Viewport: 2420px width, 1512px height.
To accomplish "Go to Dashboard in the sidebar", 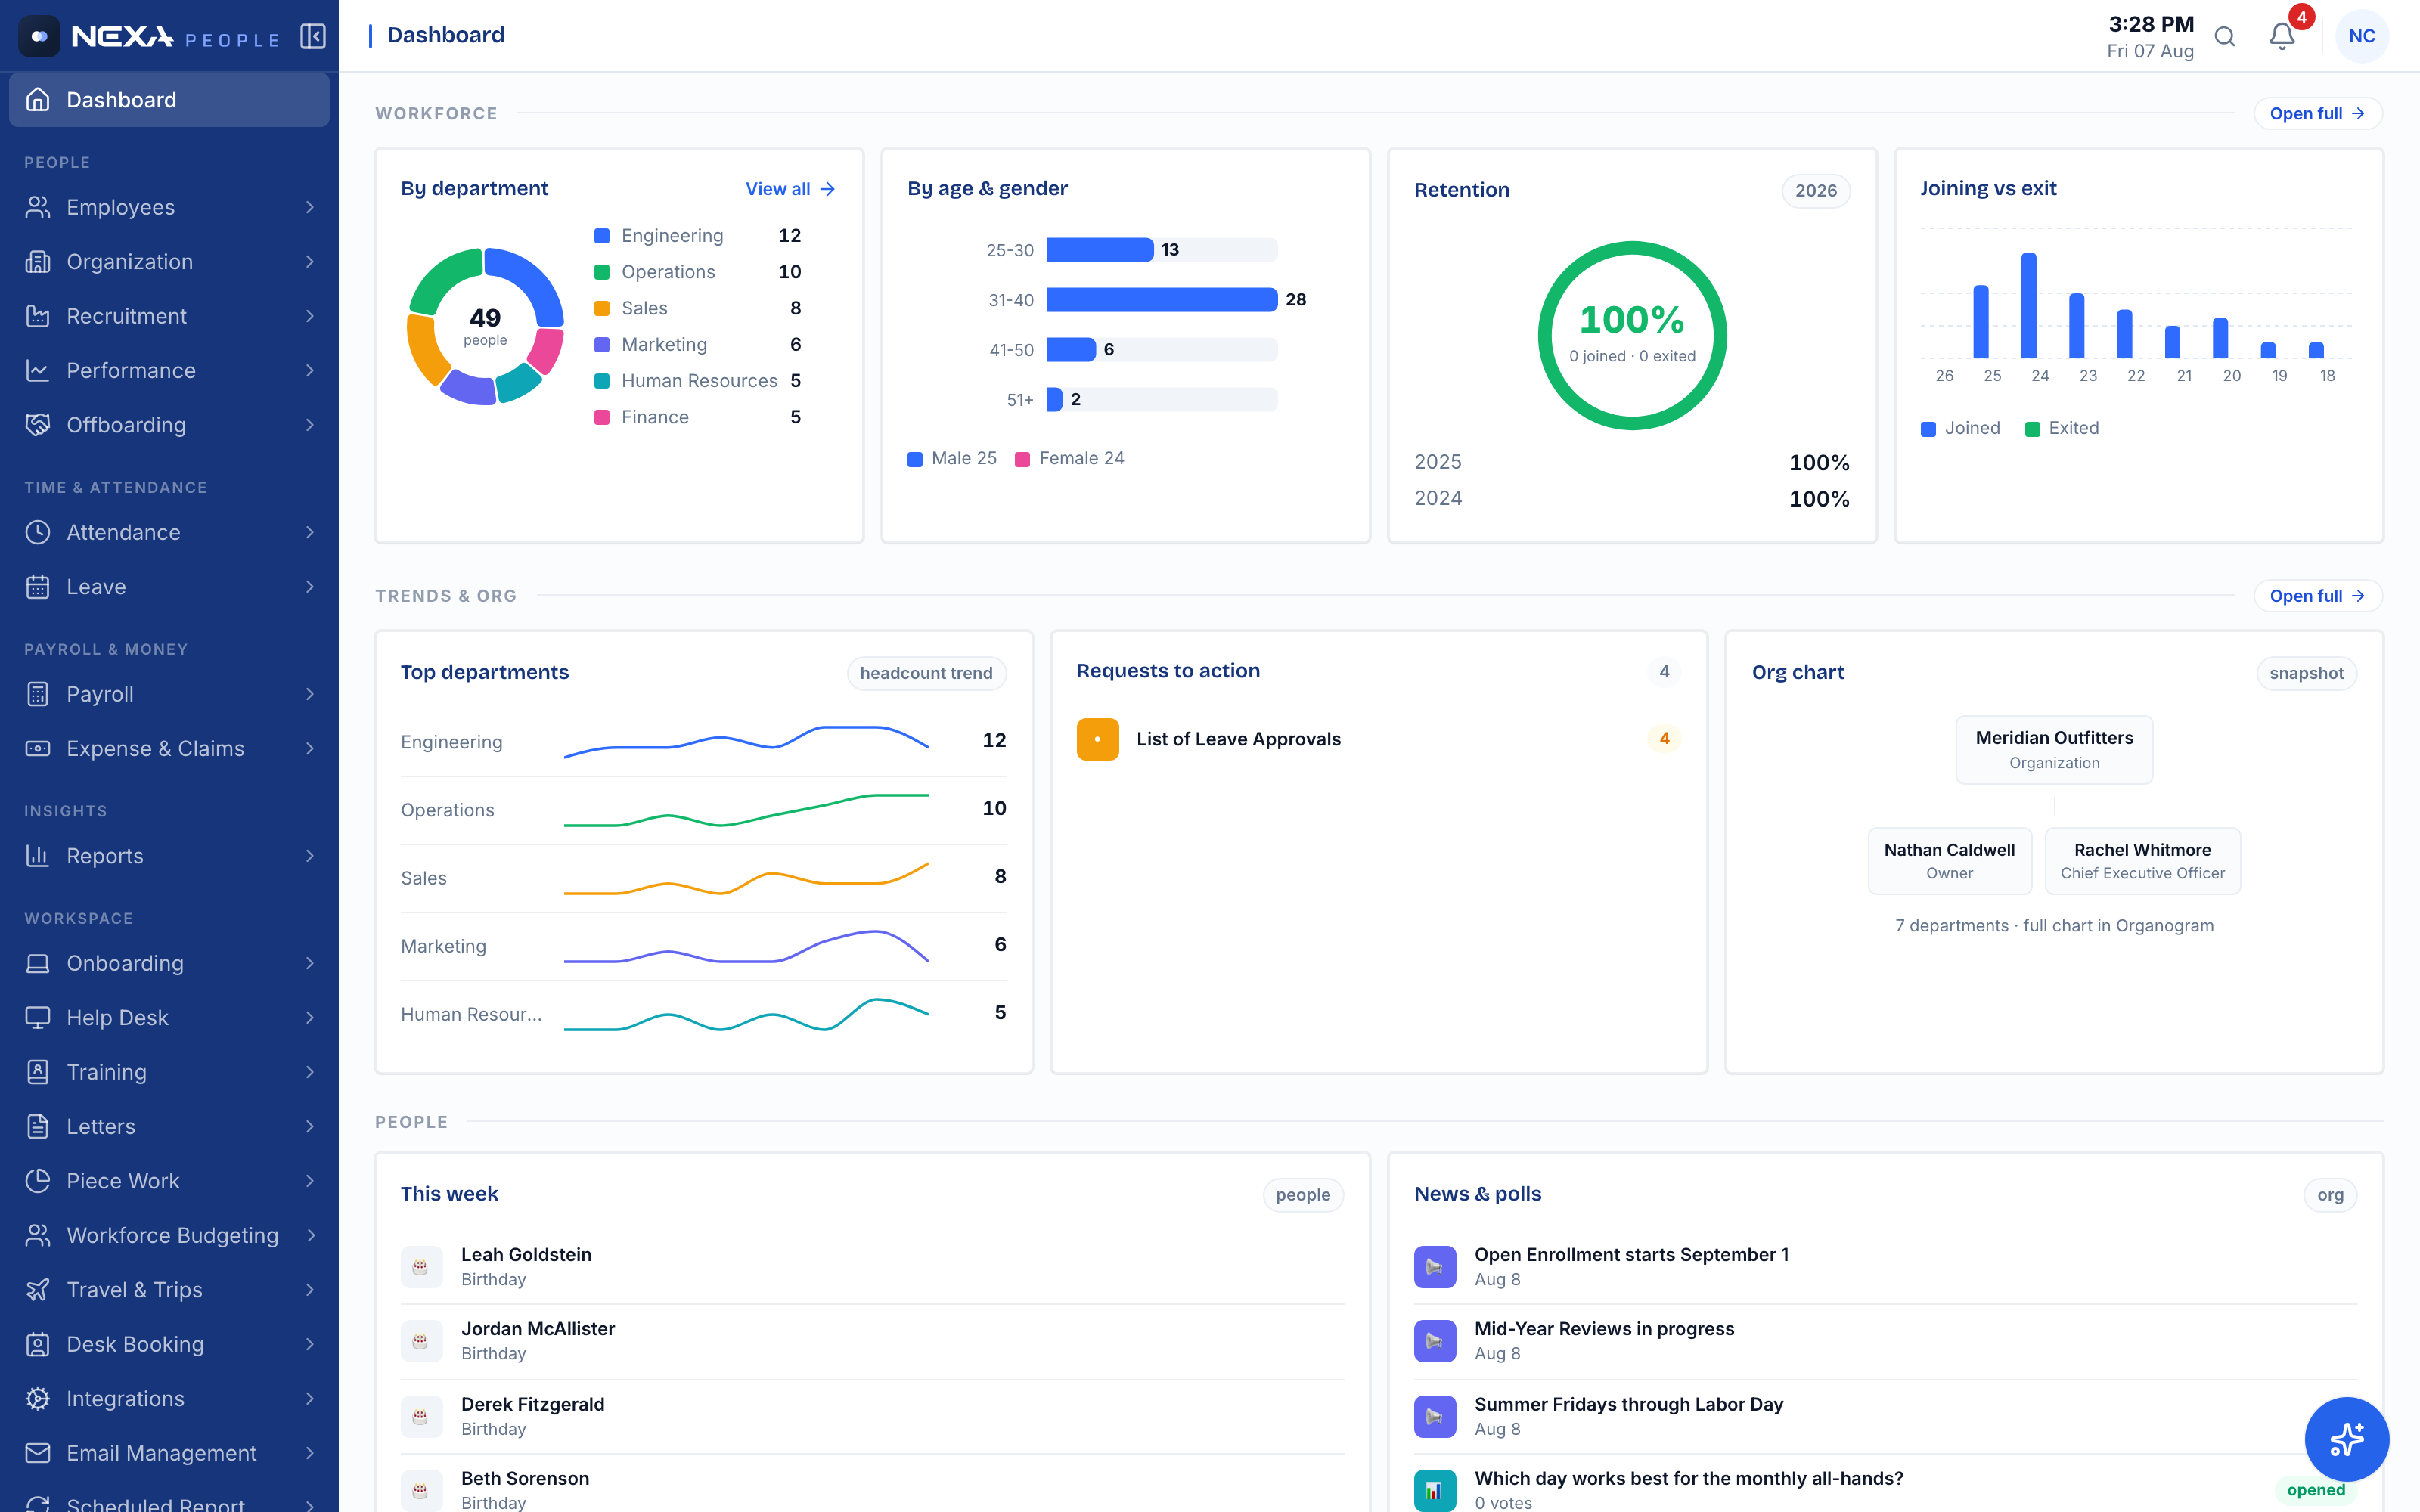I will [169, 100].
